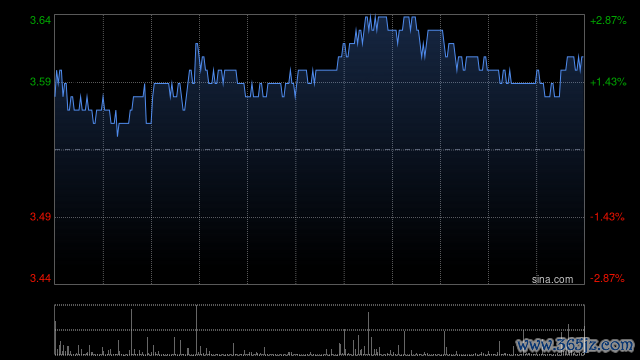Click the 3.49 price axis label
The width and height of the screenshot is (640, 360).
(x=40, y=217)
